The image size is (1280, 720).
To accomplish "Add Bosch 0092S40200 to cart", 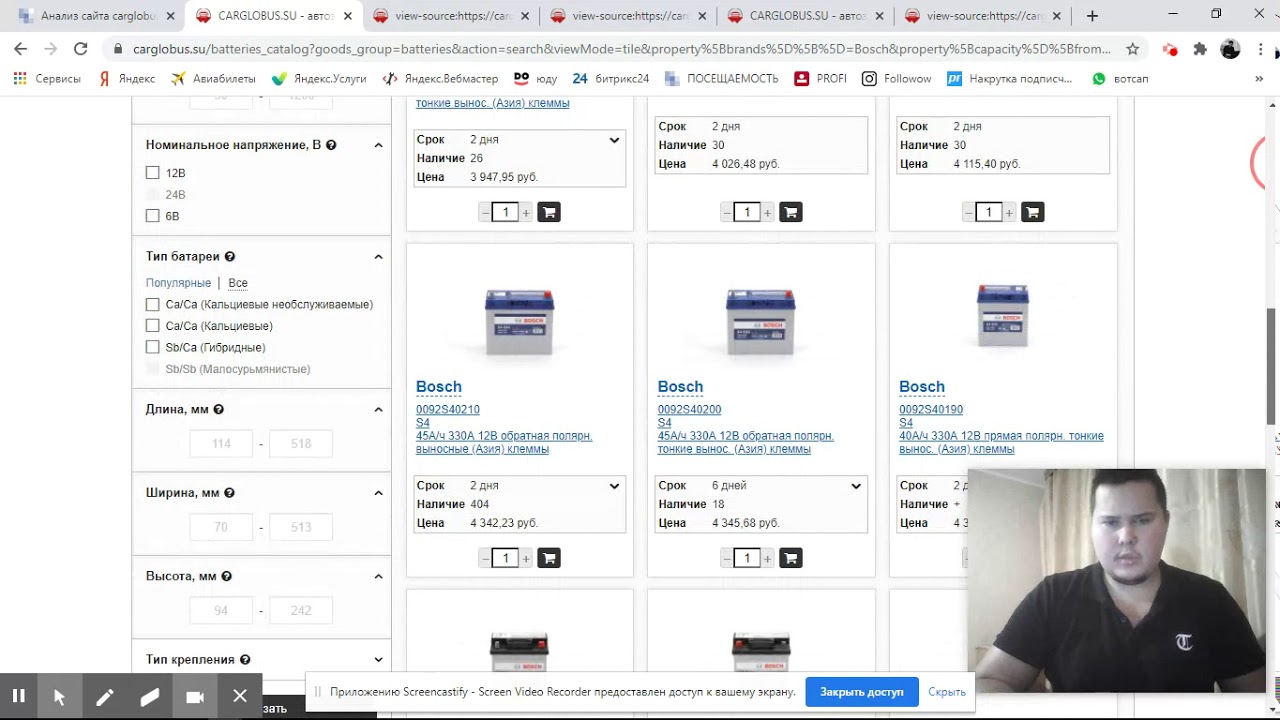I will [791, 558].
